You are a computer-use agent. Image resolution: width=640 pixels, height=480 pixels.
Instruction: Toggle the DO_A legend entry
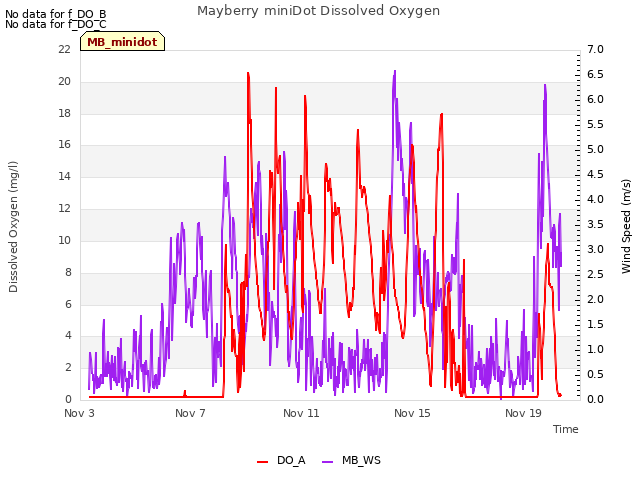(x=281, y=461)
